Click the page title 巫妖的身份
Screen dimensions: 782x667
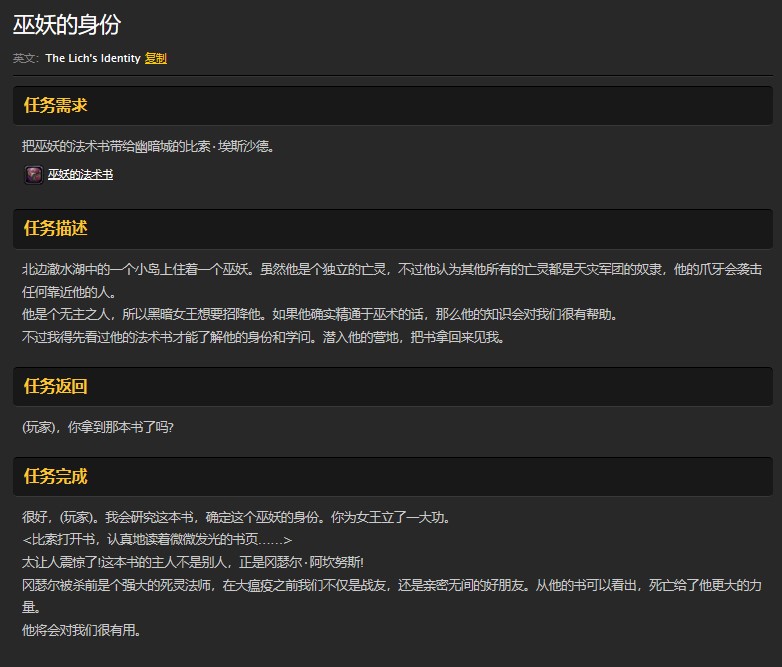[66, 25]
